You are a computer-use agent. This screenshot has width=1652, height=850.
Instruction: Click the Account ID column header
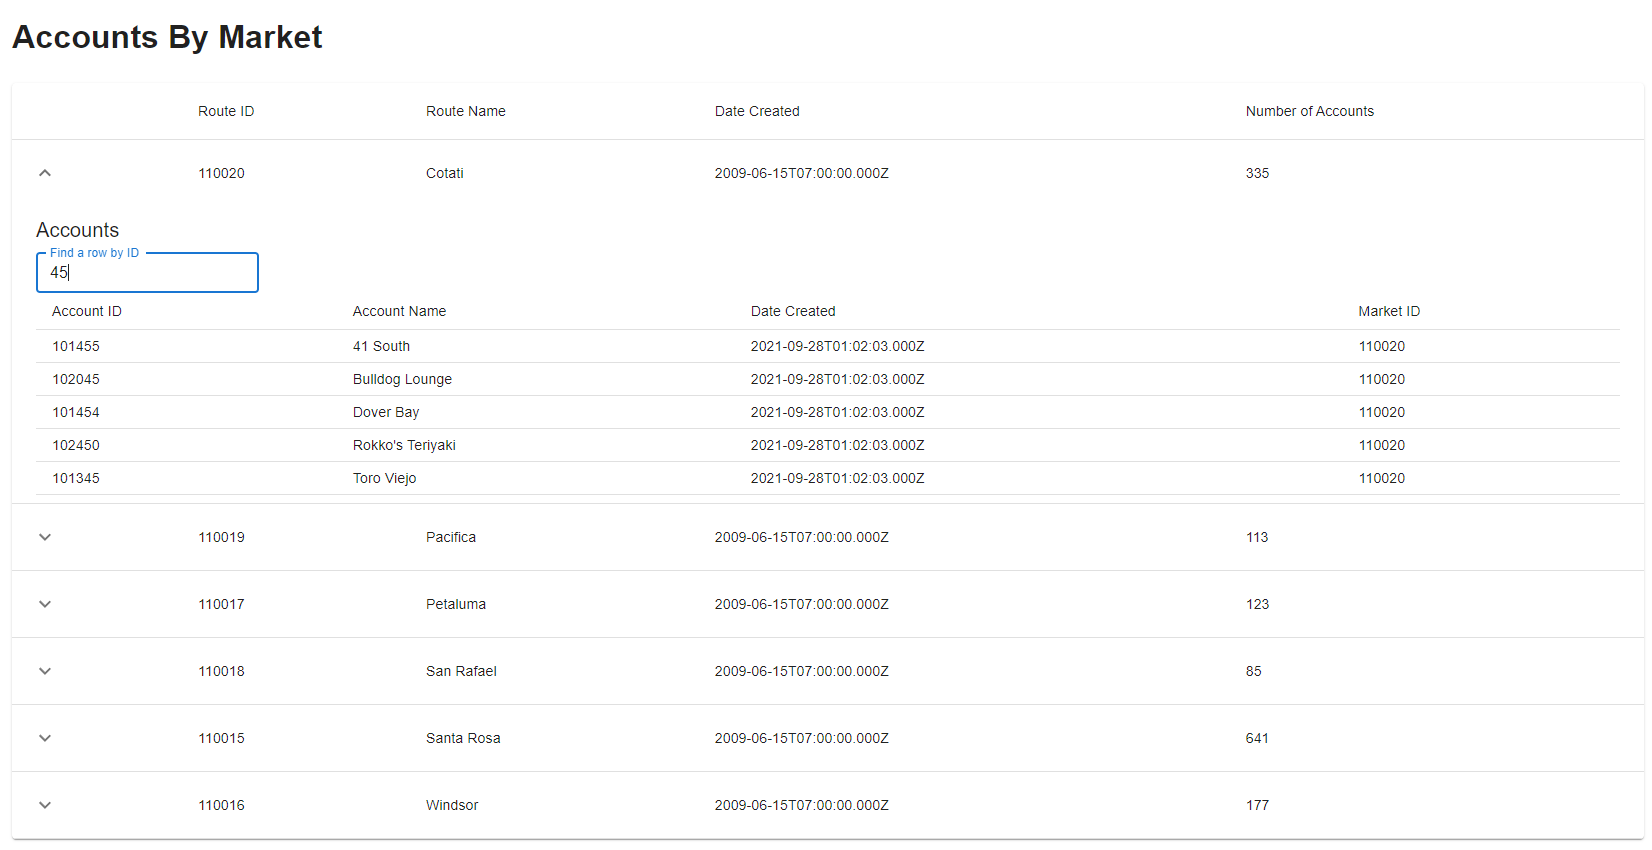point(87,311)
